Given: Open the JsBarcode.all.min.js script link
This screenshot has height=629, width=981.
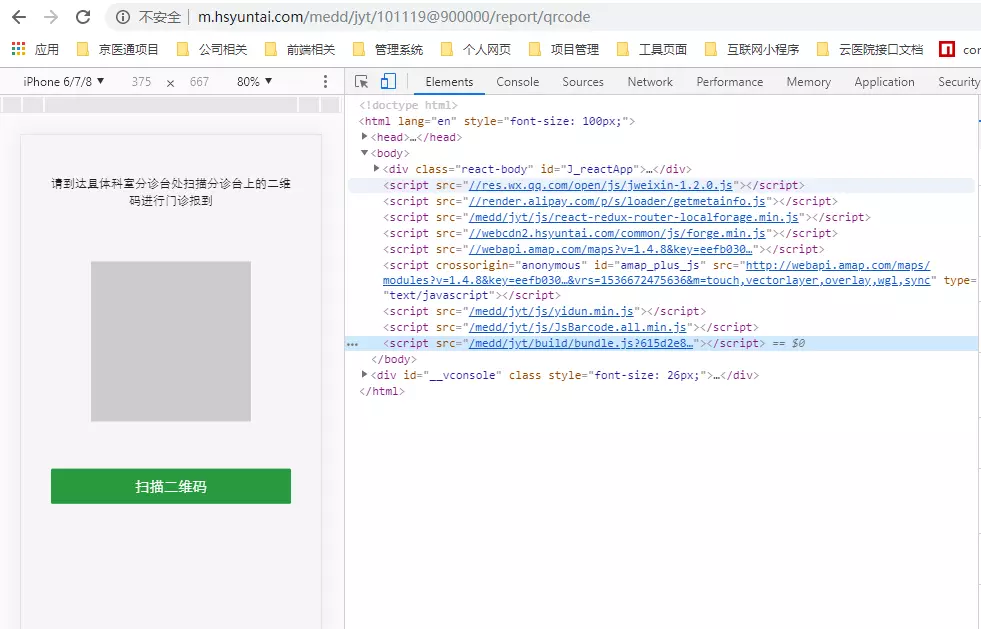Looking at the screenshot, I should (577, 327).
